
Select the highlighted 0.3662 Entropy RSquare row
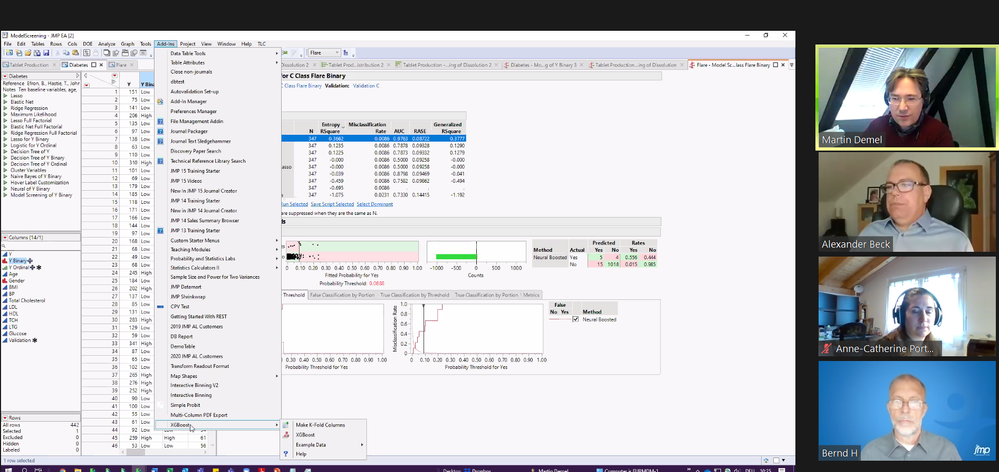(373, 138)
